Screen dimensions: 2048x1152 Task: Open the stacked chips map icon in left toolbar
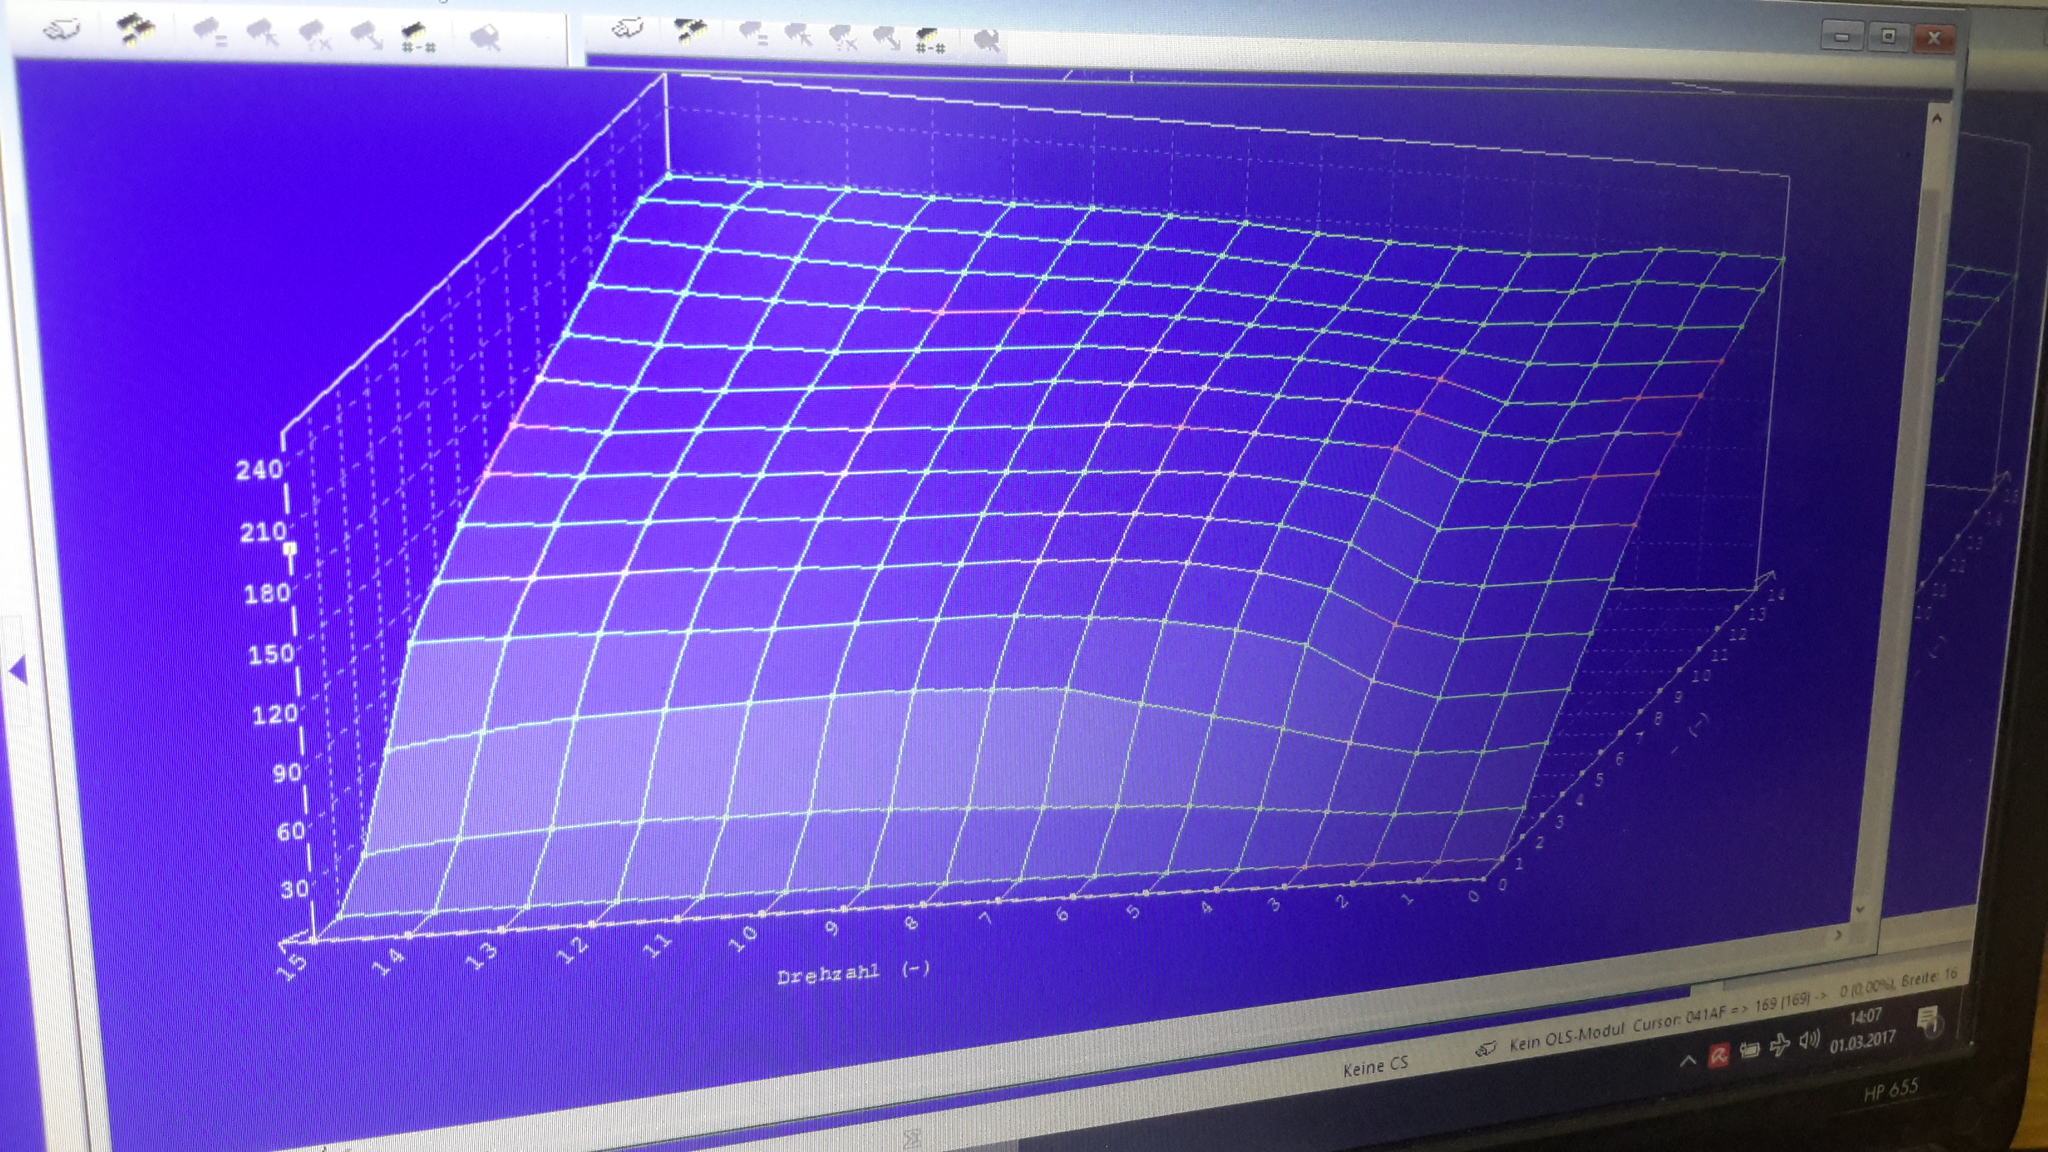tap(137, 30)
